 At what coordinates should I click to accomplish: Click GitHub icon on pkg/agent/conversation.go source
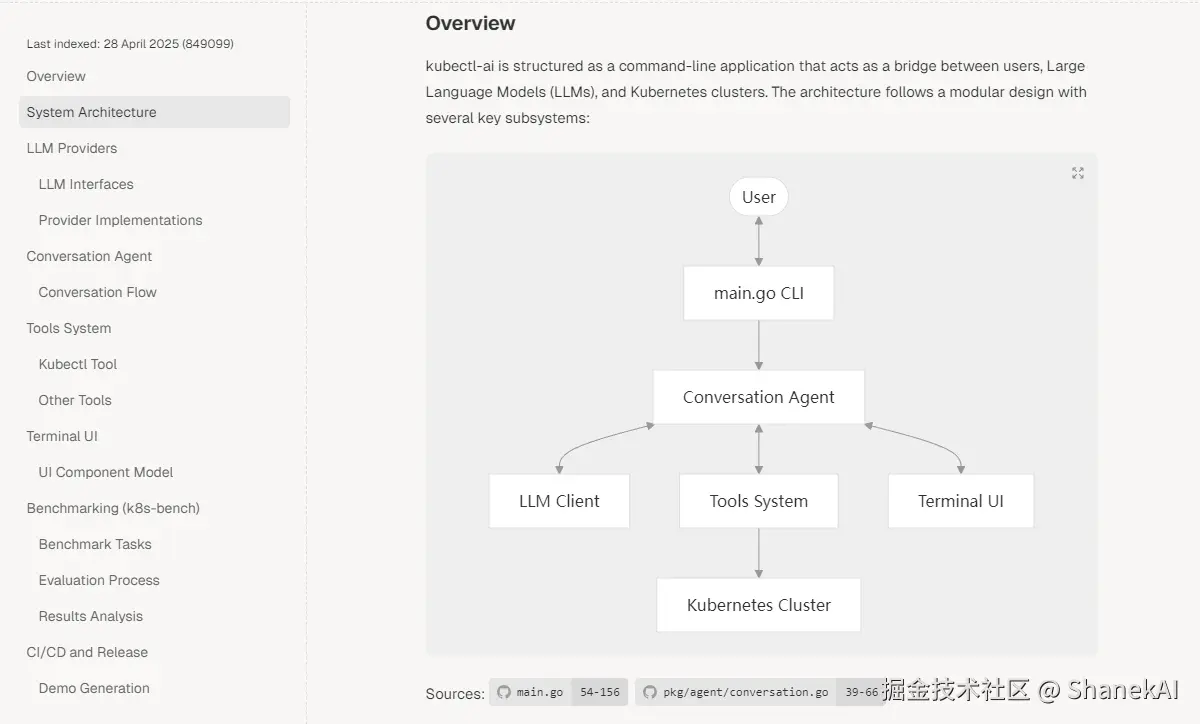[x=650, y=692]
